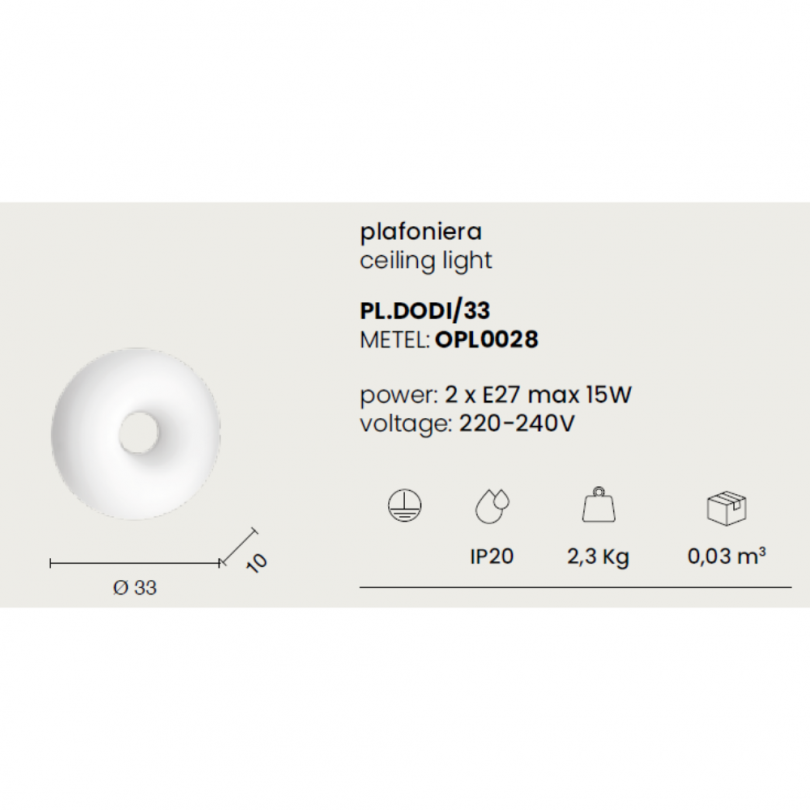Select the IP20 rating text
The width and height of the screenshot is (810, 810).
492,556
